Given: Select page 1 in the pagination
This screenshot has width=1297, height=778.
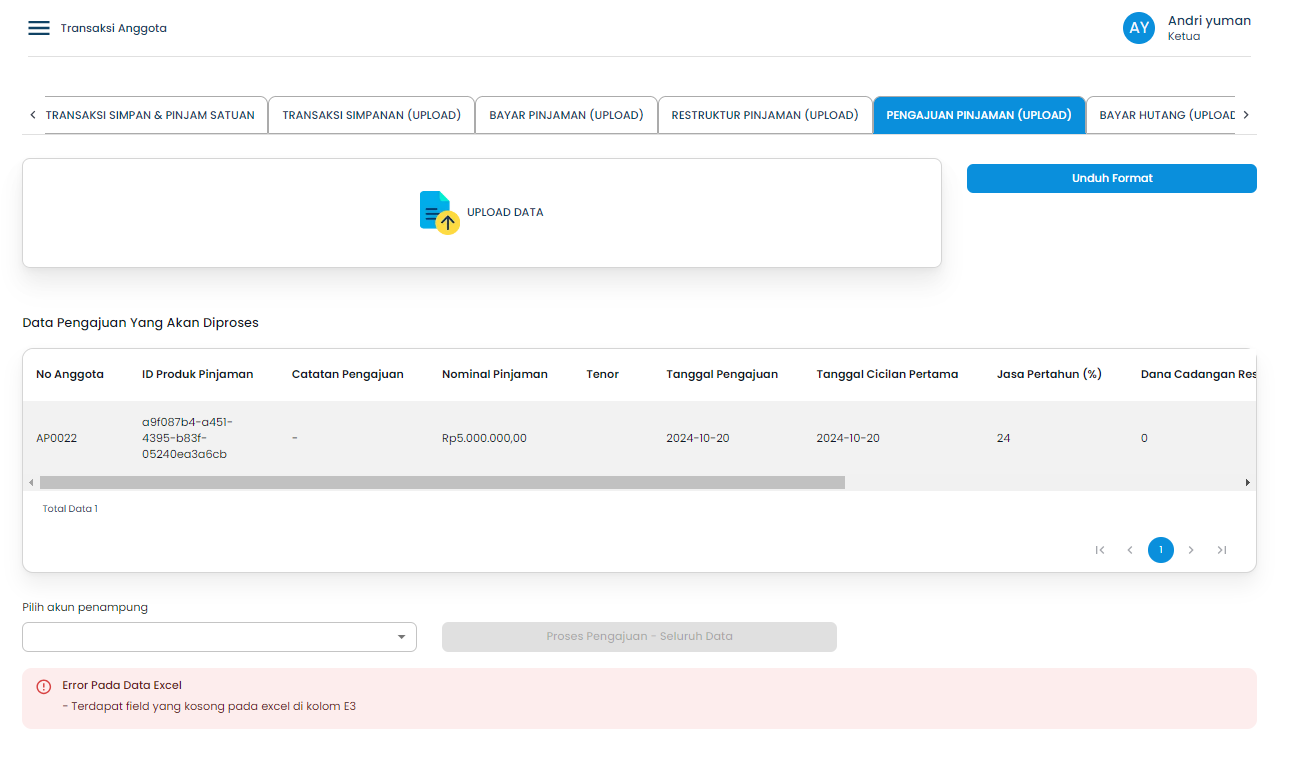Looking at the screenshot, I should pyautogui.click(x=1161, y=550).
